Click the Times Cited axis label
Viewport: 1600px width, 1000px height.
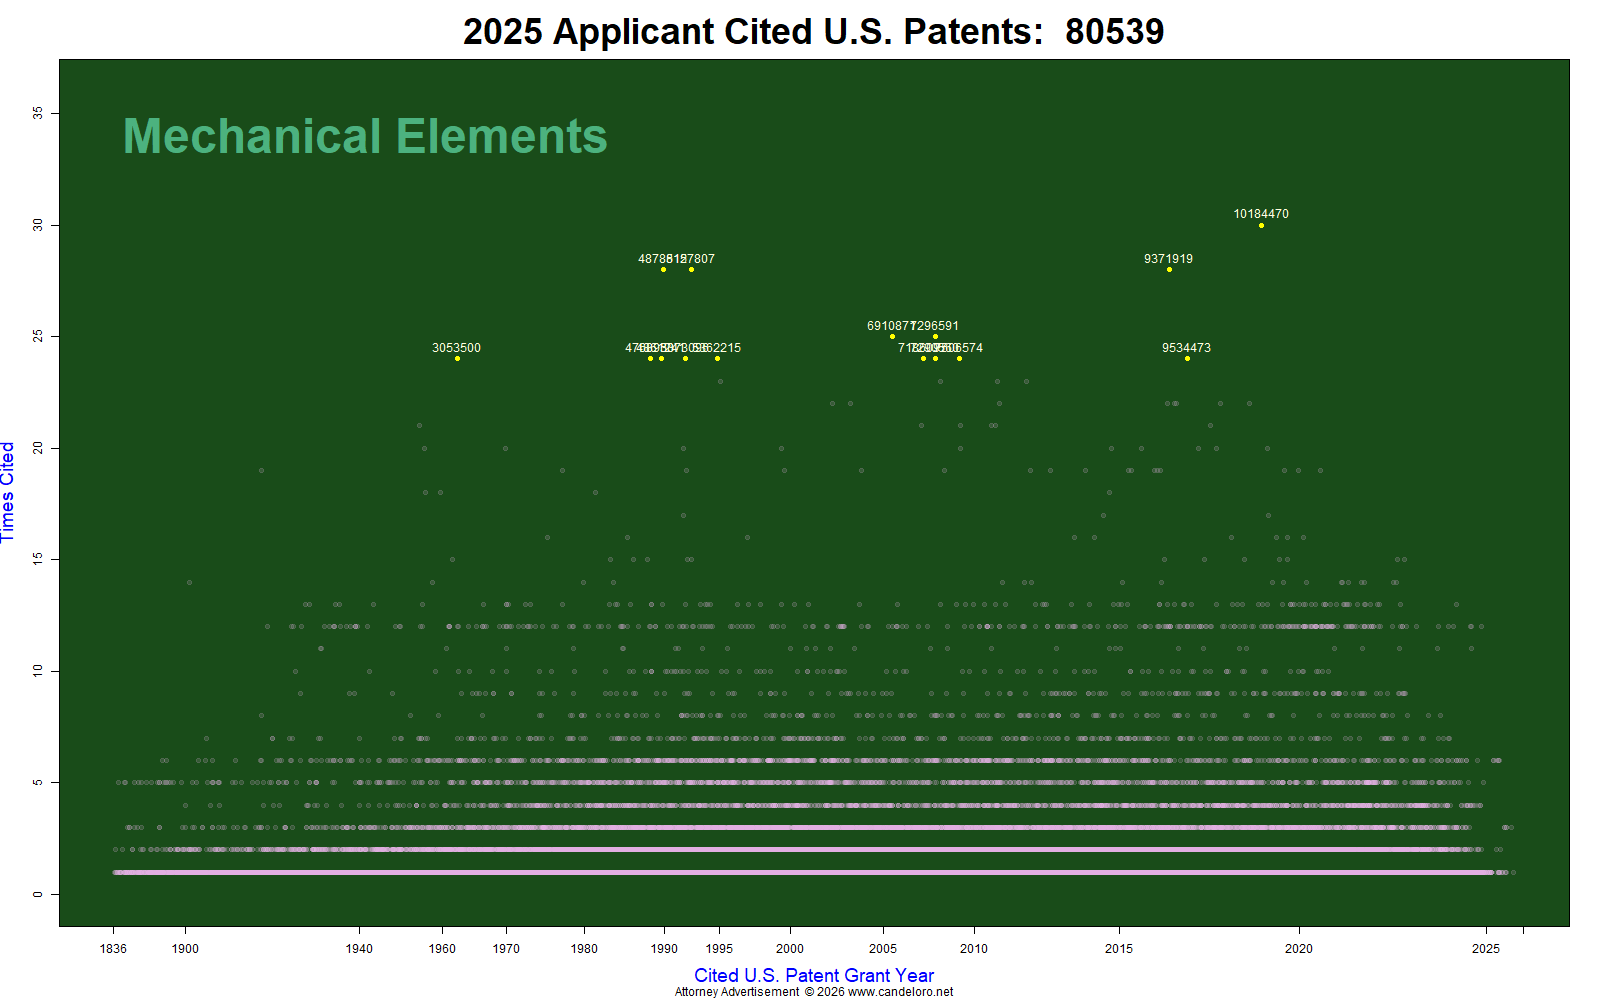click(8, 492)
